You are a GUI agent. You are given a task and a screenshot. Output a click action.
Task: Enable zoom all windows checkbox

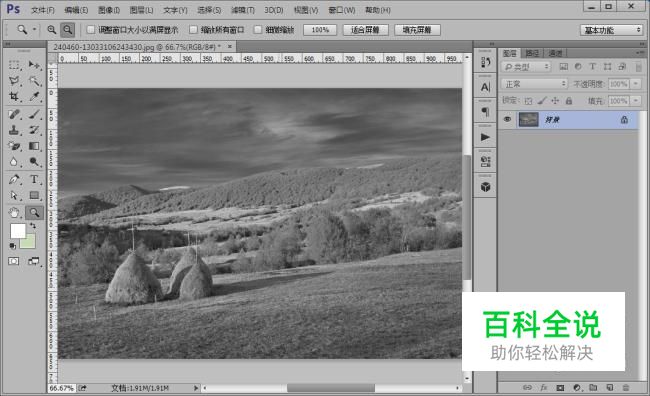[193, 30]
